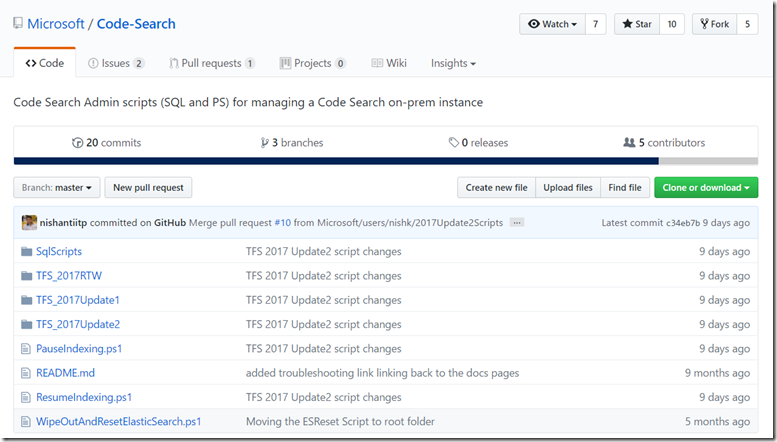
Task: Open the TFS_2017RTW folder
Action: click(x=69, y=276)
